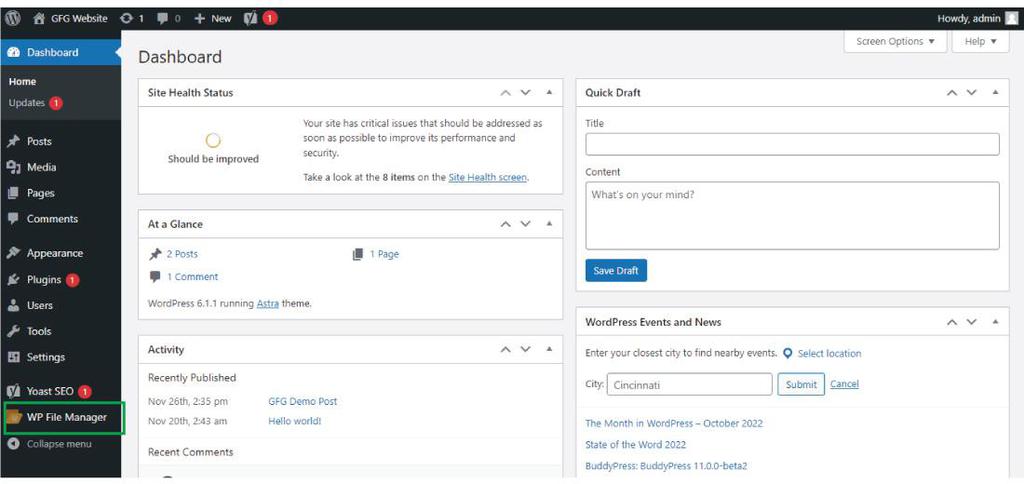
Task: Toggle the Site Health Status panel
Action: (x=549, y=93)
